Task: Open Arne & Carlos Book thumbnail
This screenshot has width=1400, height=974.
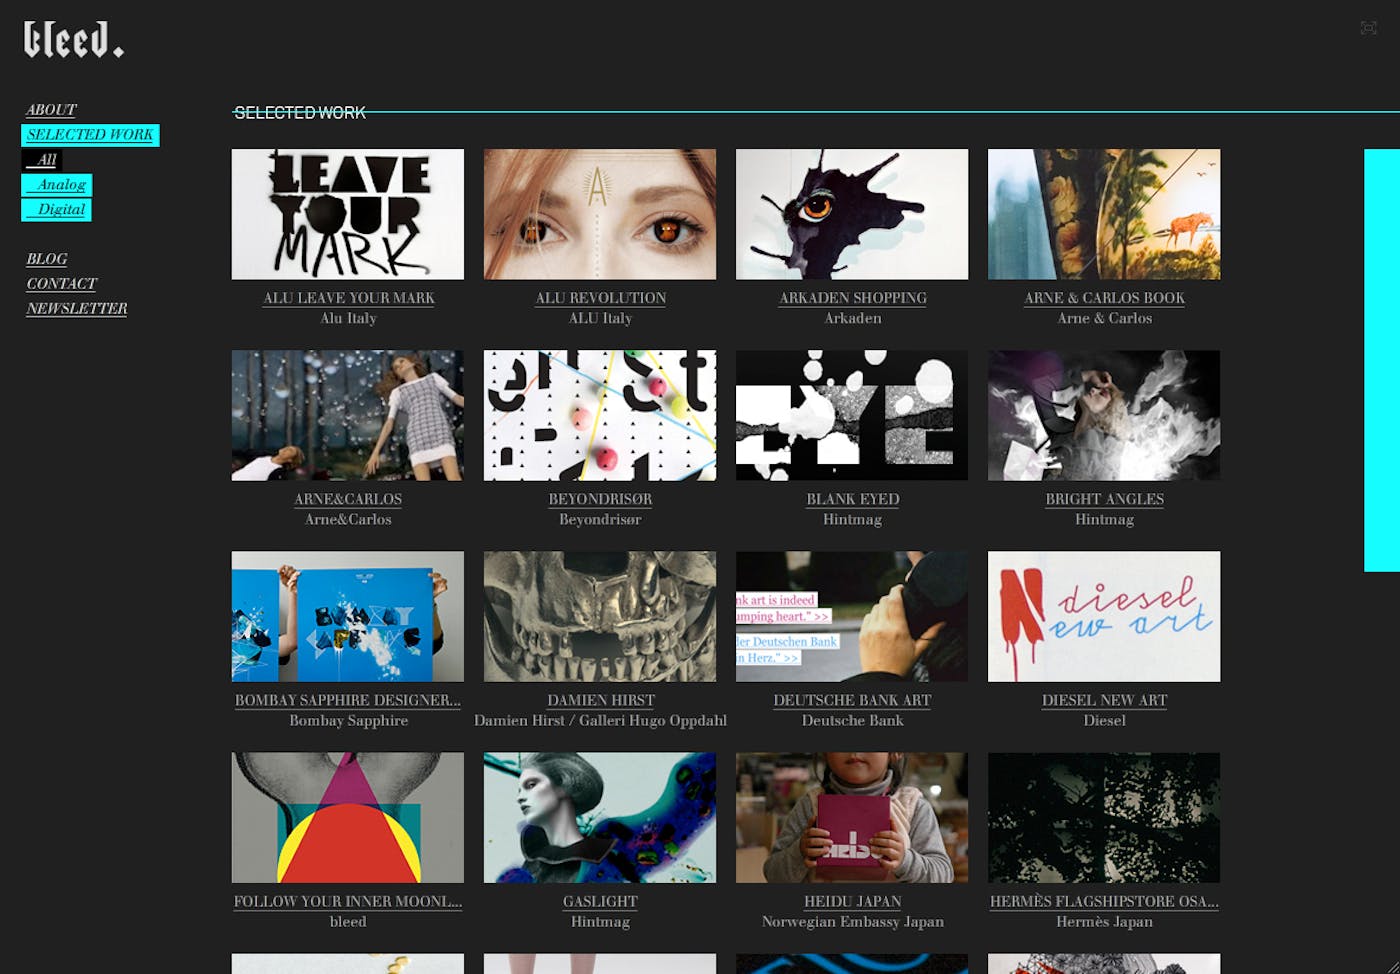Action: point(1104,214)
